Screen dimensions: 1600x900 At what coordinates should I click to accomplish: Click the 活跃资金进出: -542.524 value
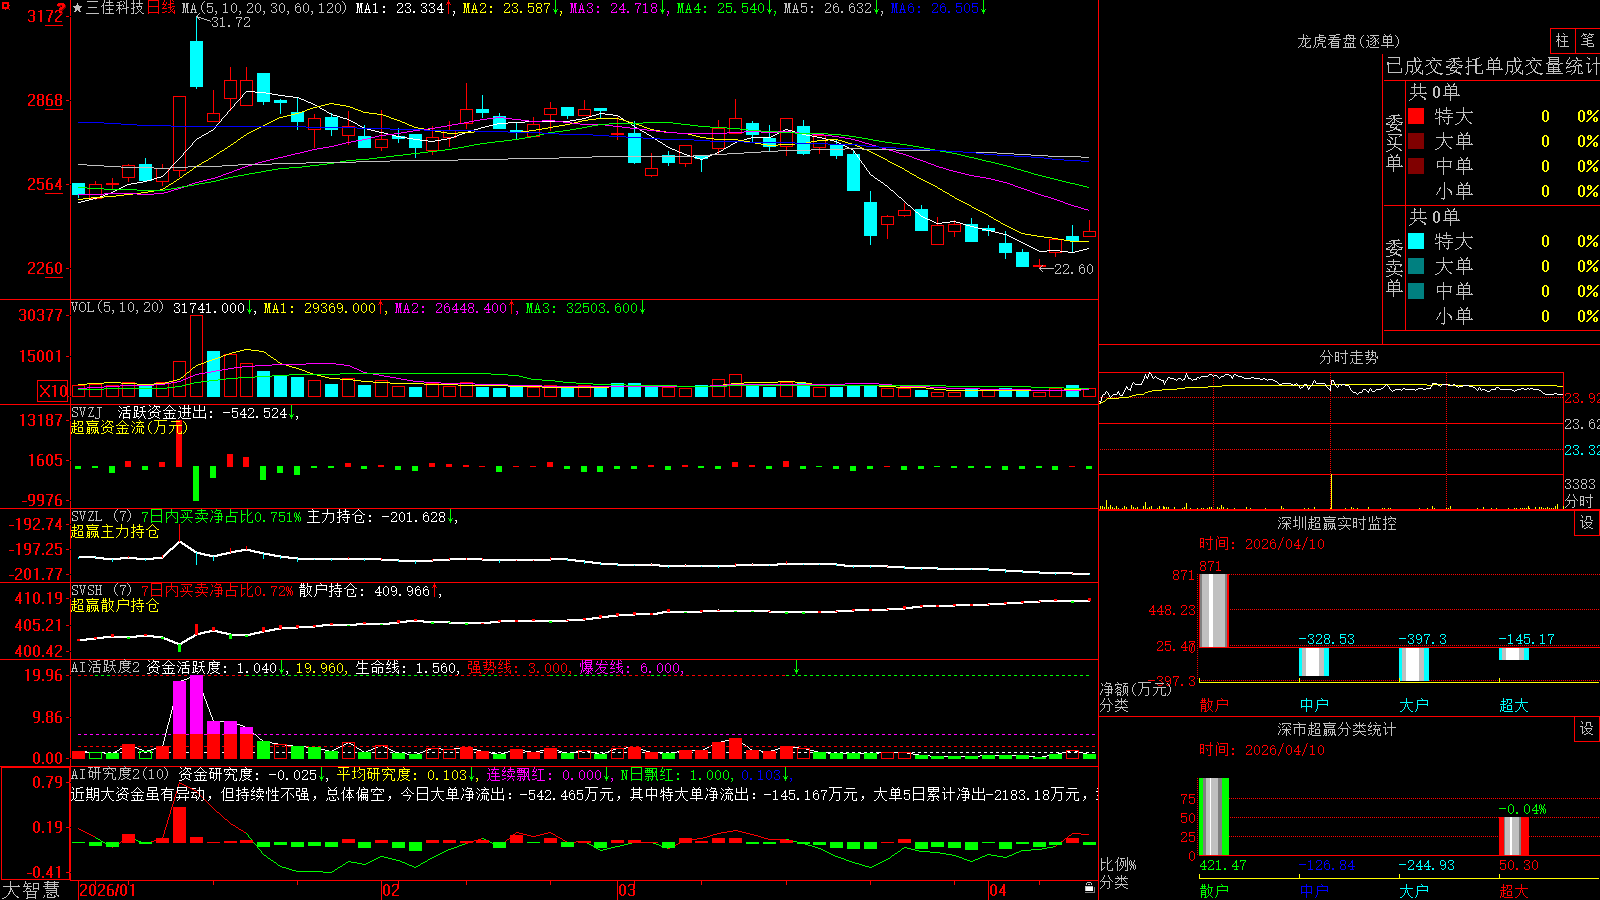203,412
